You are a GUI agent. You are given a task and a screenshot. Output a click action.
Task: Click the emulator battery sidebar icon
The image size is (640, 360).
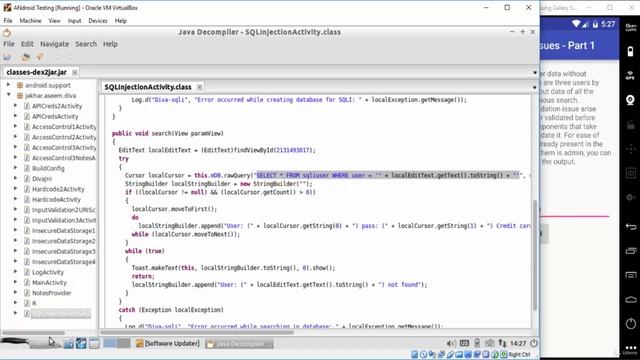pyautogui.click(x=631, y=51)
